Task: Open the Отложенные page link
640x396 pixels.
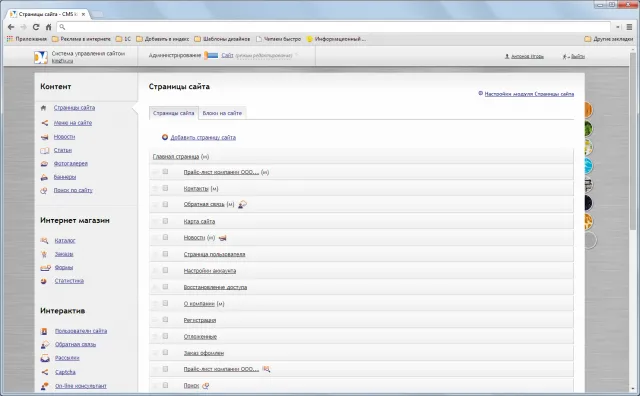Action: click(x=200, y=337)
